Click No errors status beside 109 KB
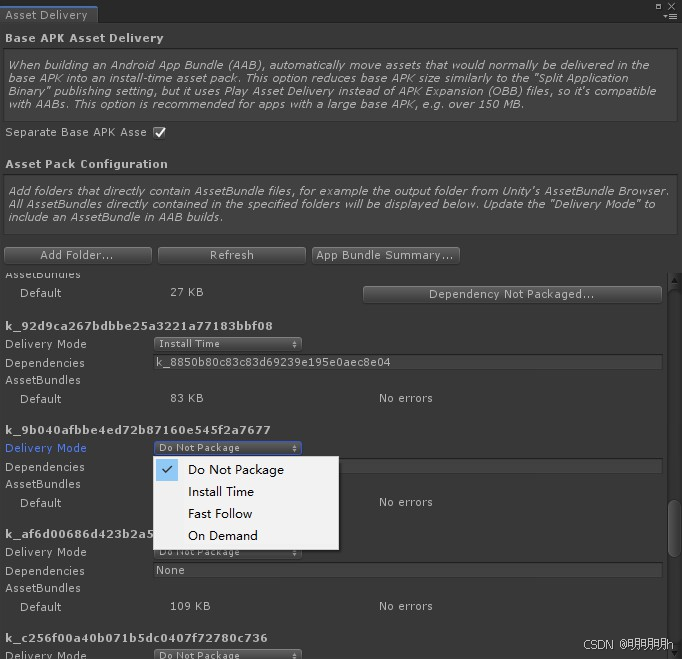This screenshot has height=659, width=682. [x=406, y=606]
